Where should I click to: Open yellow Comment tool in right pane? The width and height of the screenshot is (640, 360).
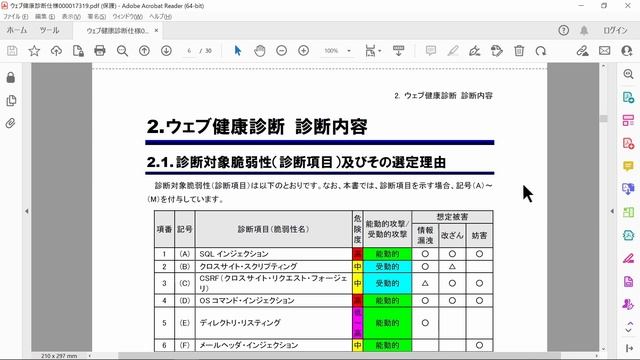[629, 166]
